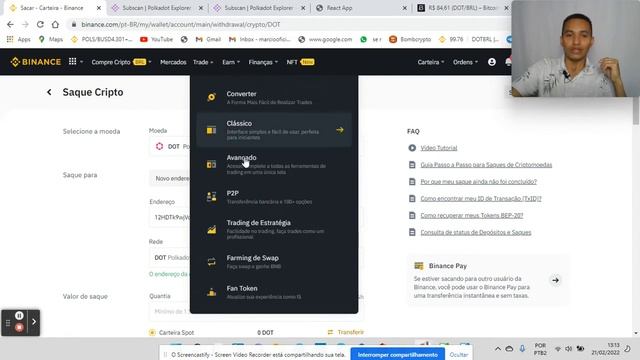Click the P2P icon in Trade menu
640x360 pixels.
pos(211,197)
